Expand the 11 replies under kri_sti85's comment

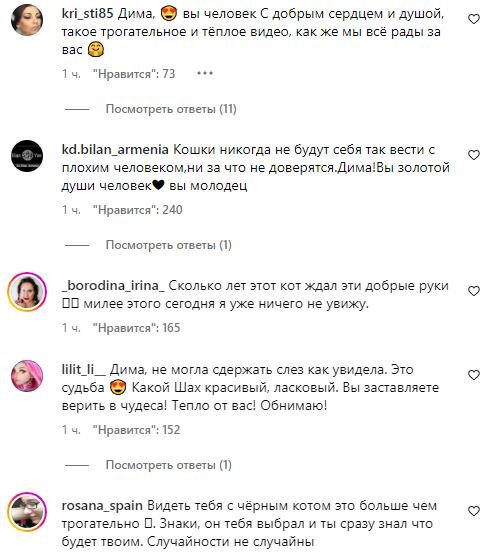(x=171, y=109)
